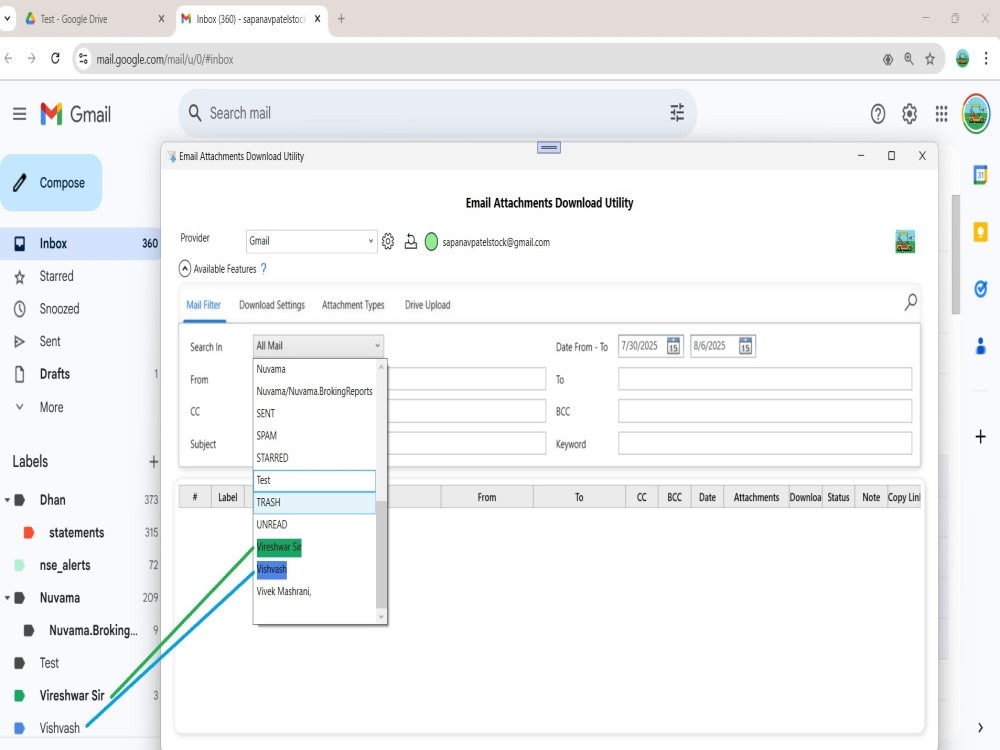1000x750 pixels.
Task: Open a new browser tab
Action: coord(341,19)
